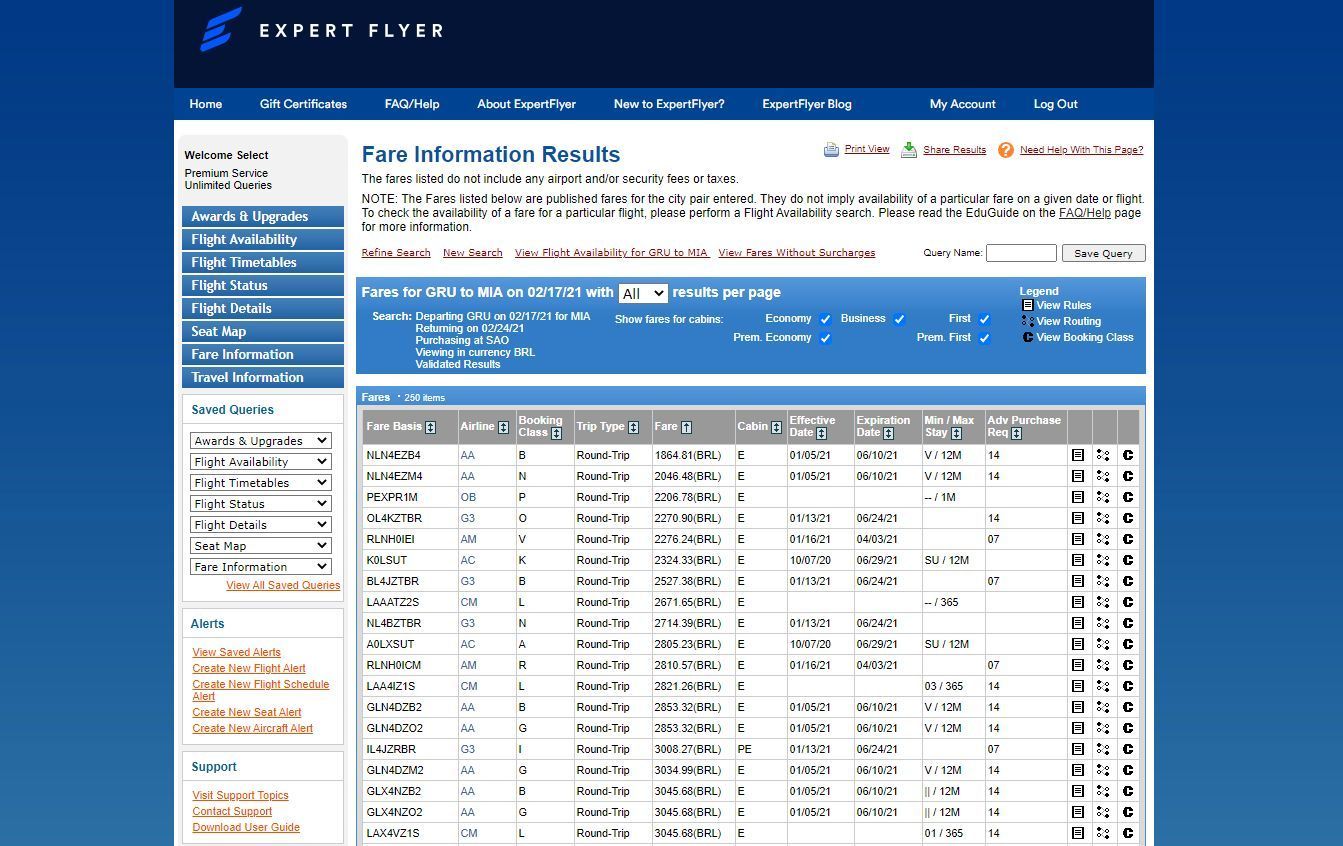
Task: View booking class for the NLN4EZB4 fare
Action: (x=1128, y=455)
